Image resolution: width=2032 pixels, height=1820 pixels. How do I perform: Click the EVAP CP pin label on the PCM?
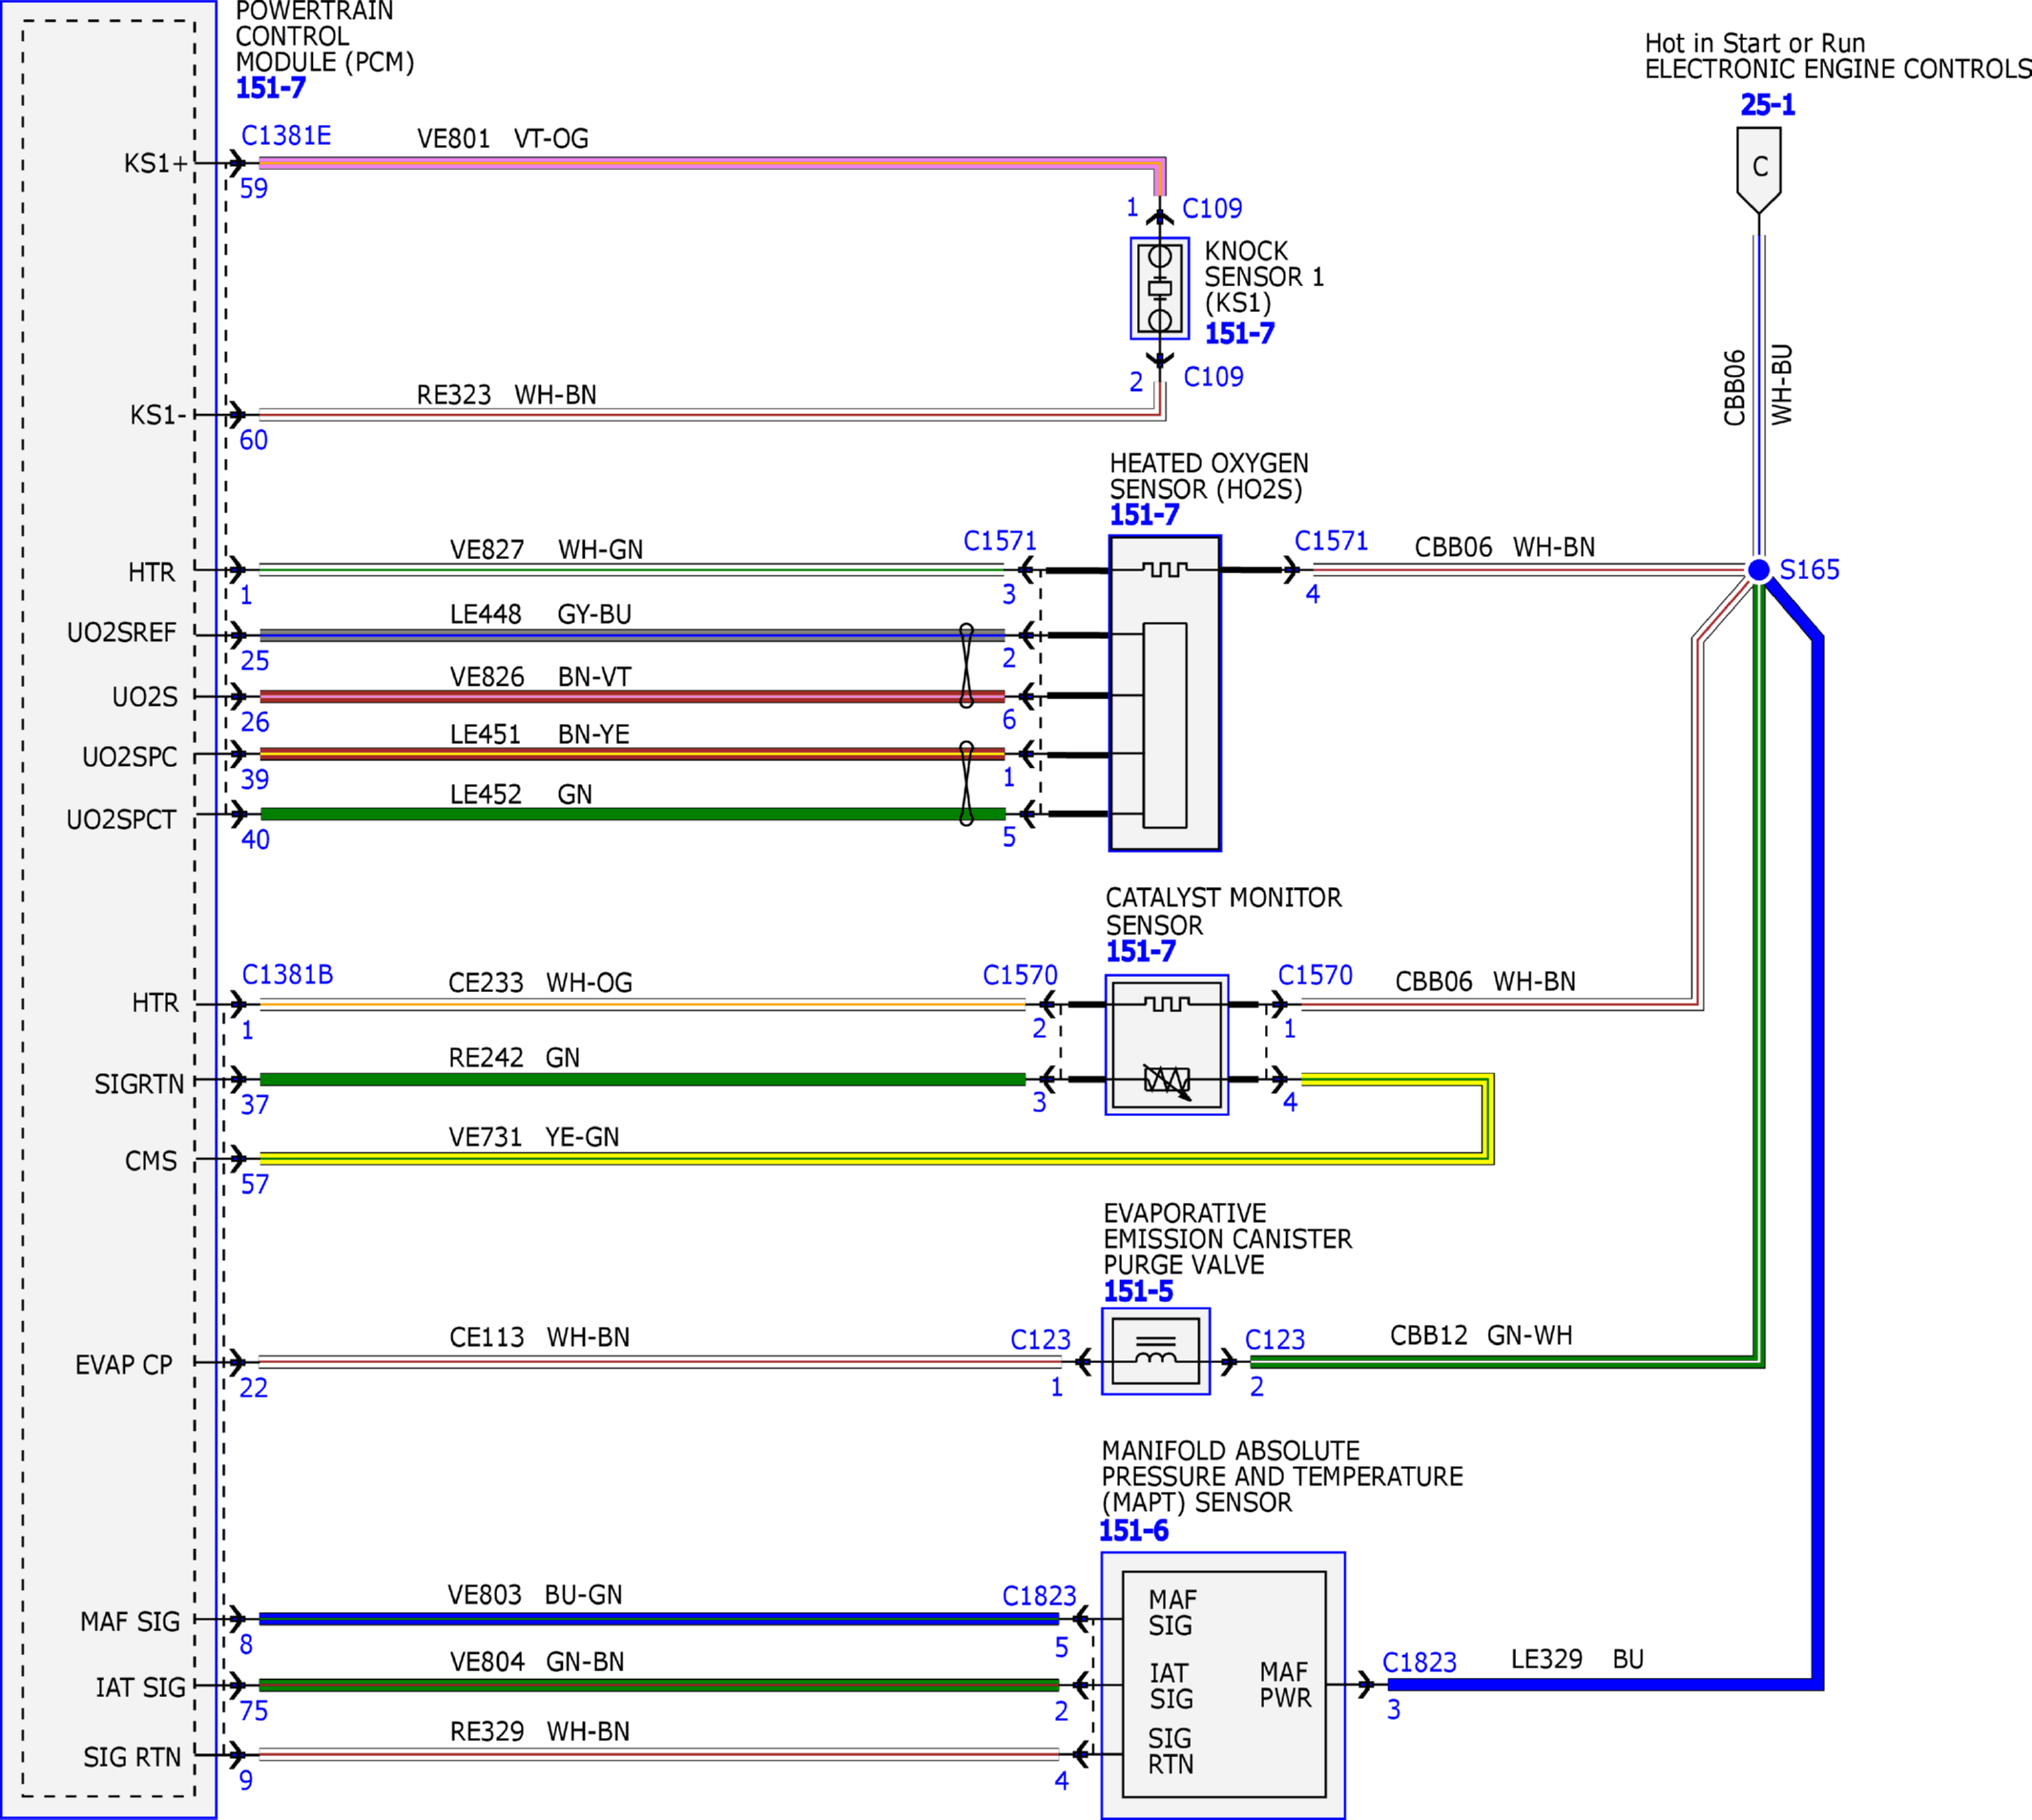click(124, 1365)
